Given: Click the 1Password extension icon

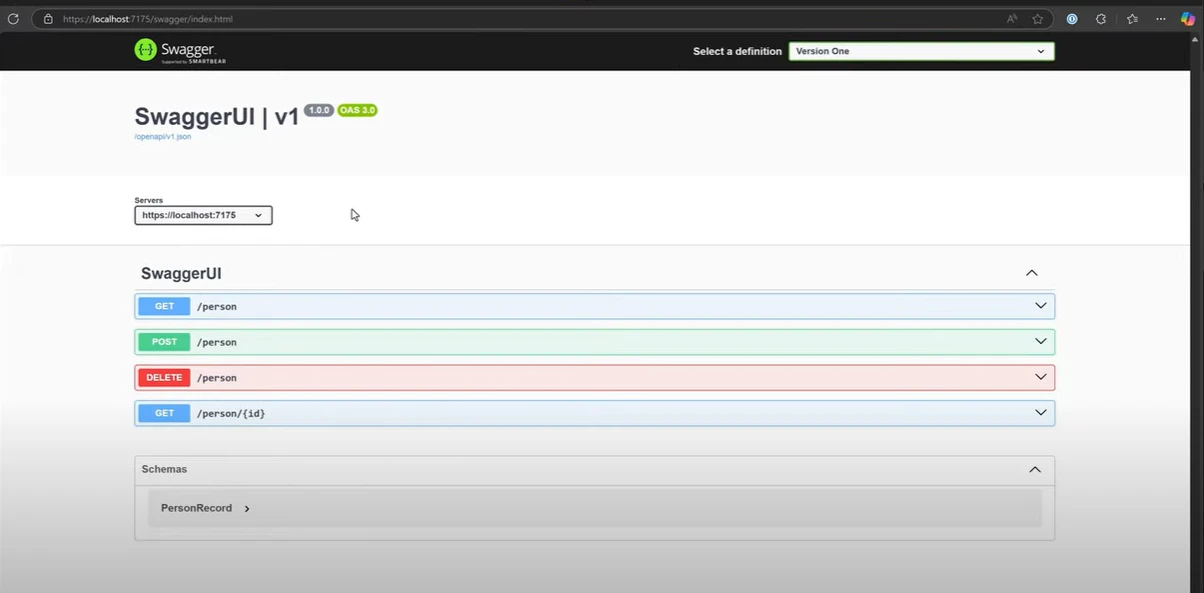Looking at the screenshot, I should click(x=1070, y=18).
